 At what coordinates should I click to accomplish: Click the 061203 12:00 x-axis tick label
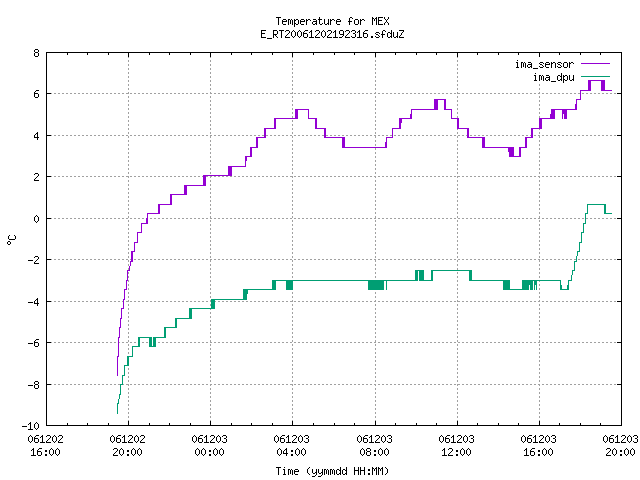pyautogui.click(x=456, y=446)
